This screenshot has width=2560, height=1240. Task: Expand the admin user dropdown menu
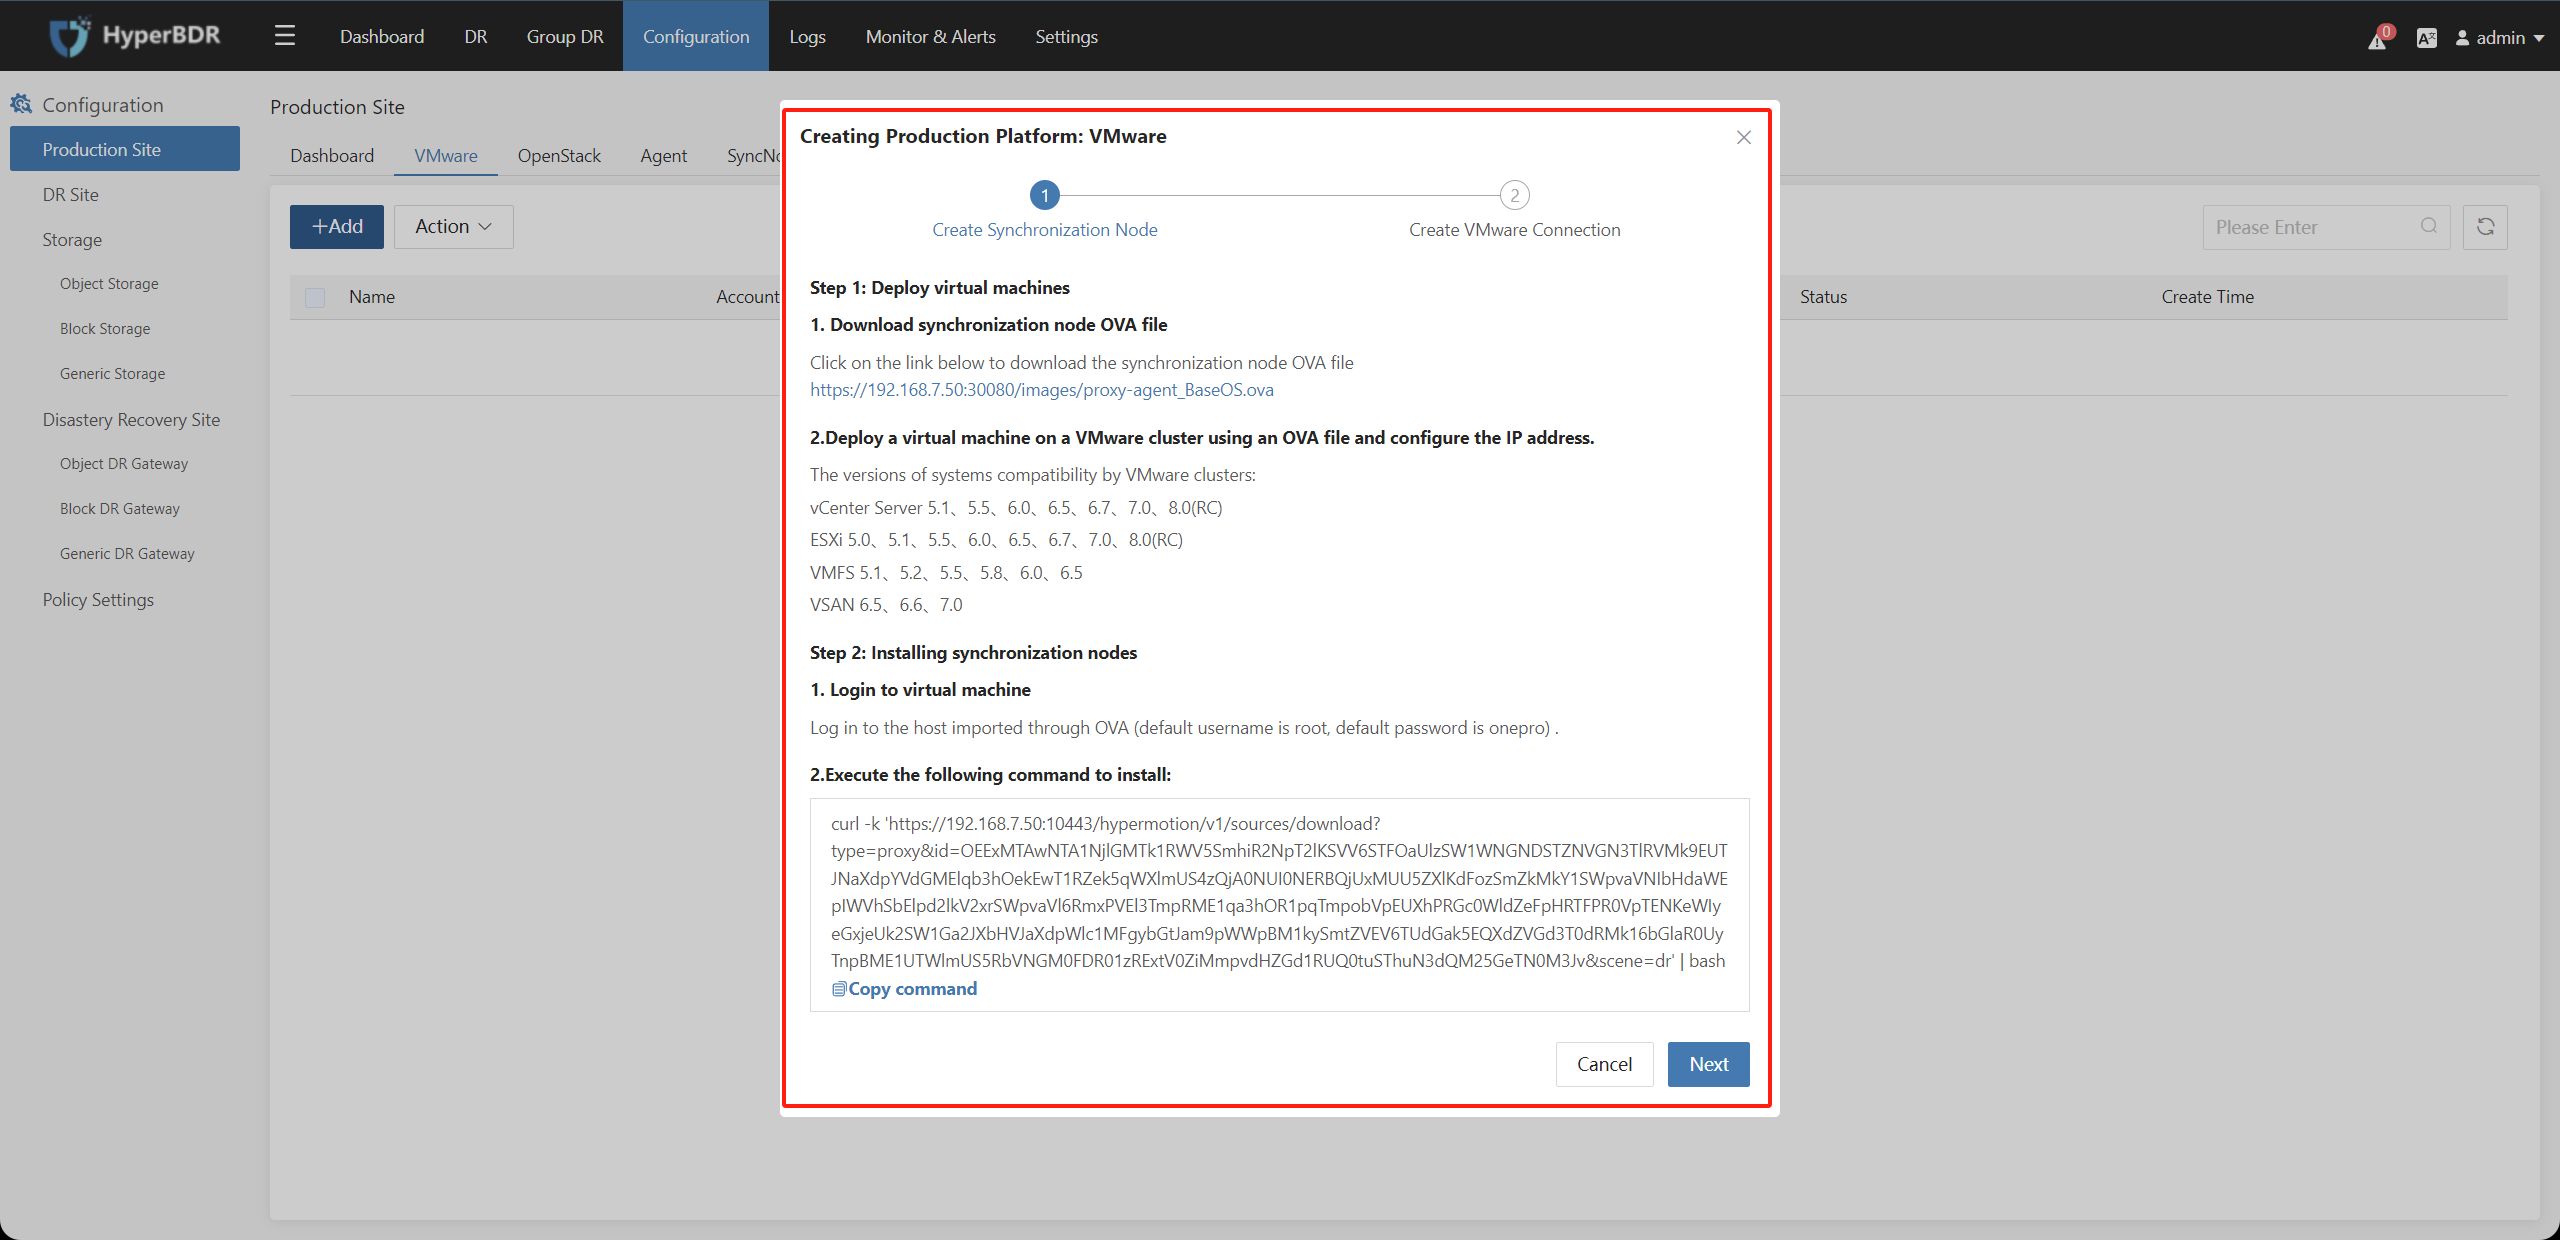click(x=2498, y=36)
